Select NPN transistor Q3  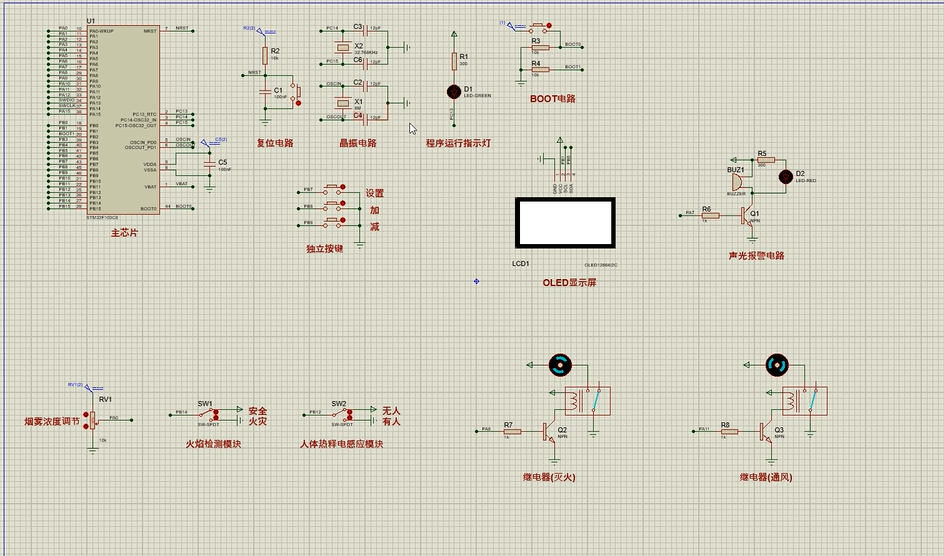tap(766, 431)
